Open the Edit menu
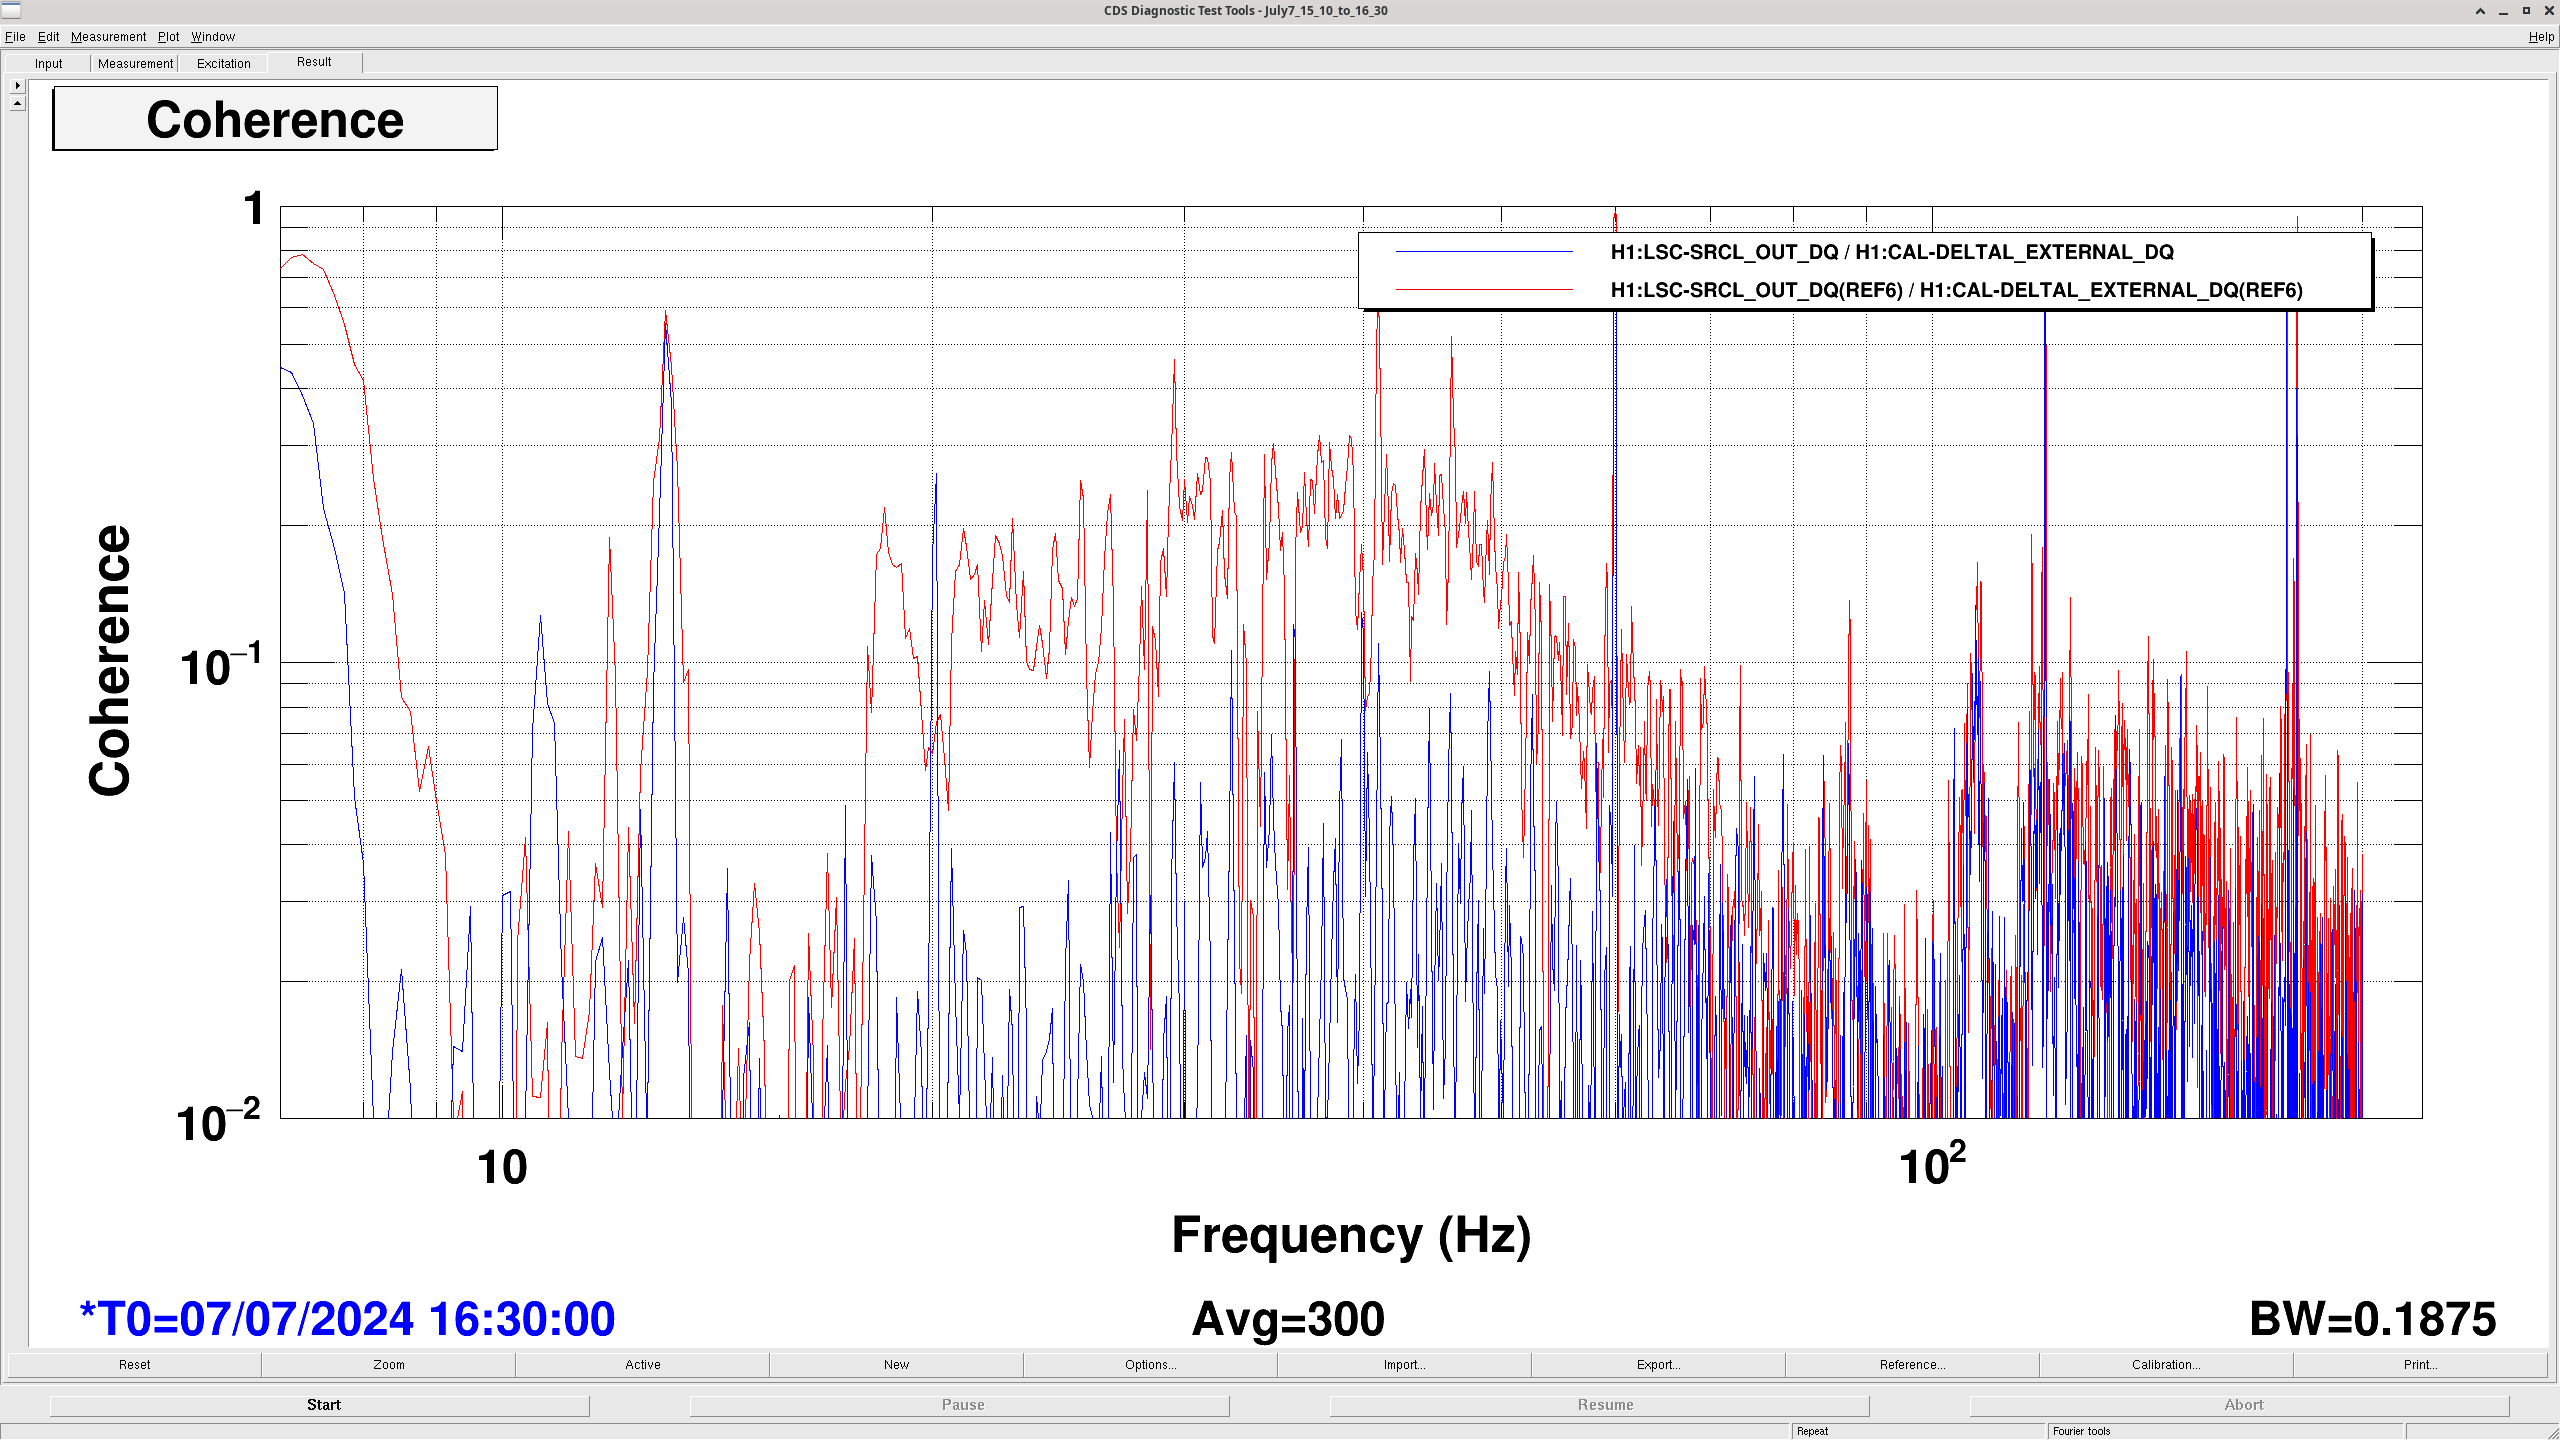This screenshot has width=2560, height=1440. pyautogui.click(x=48, y=37)
